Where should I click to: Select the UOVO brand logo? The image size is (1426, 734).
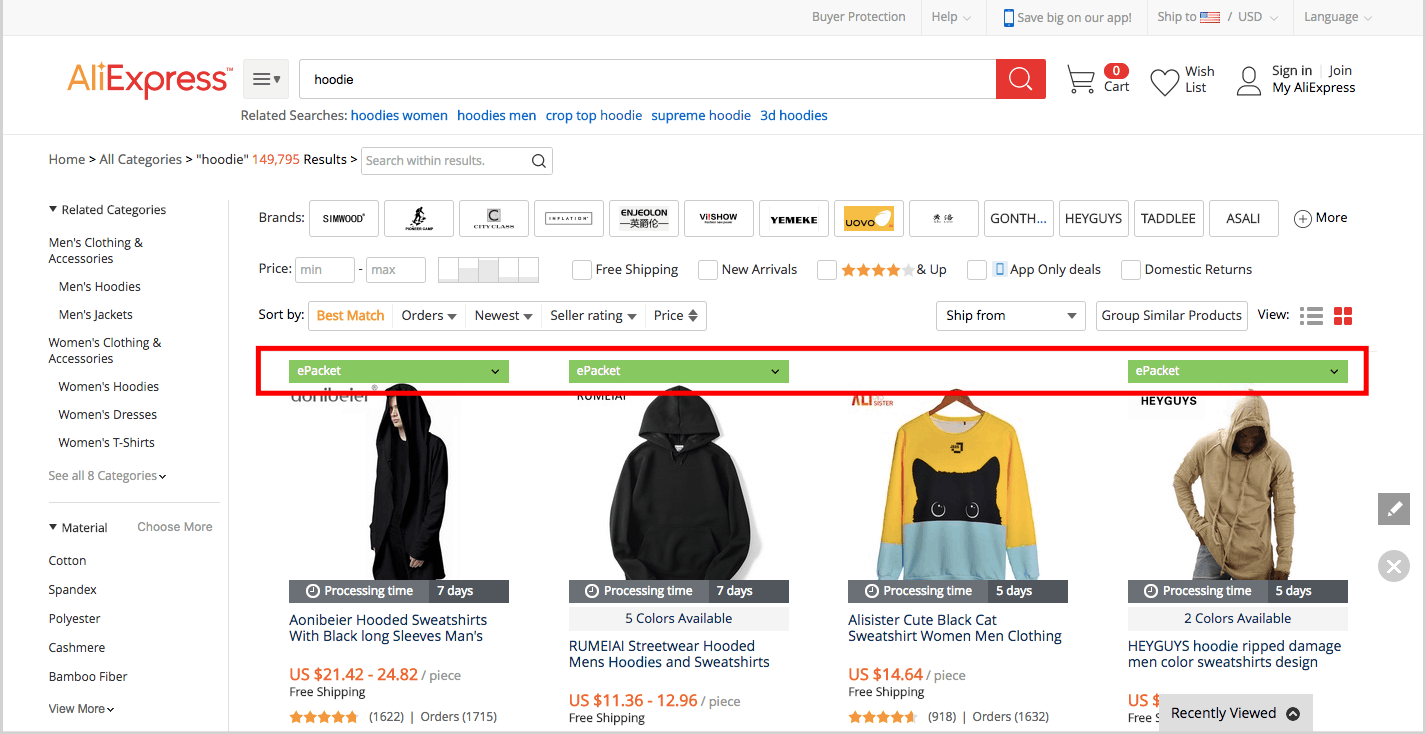click(x=869, y=218)
